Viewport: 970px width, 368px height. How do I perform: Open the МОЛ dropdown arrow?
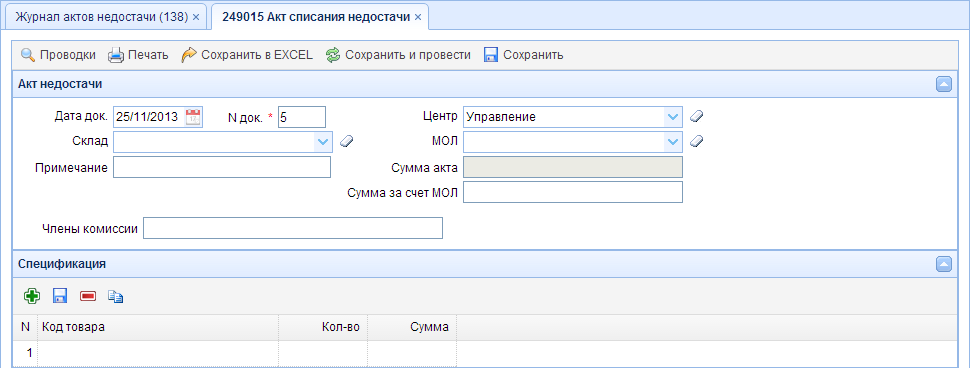pyautogui.click(x=672, y=142)
